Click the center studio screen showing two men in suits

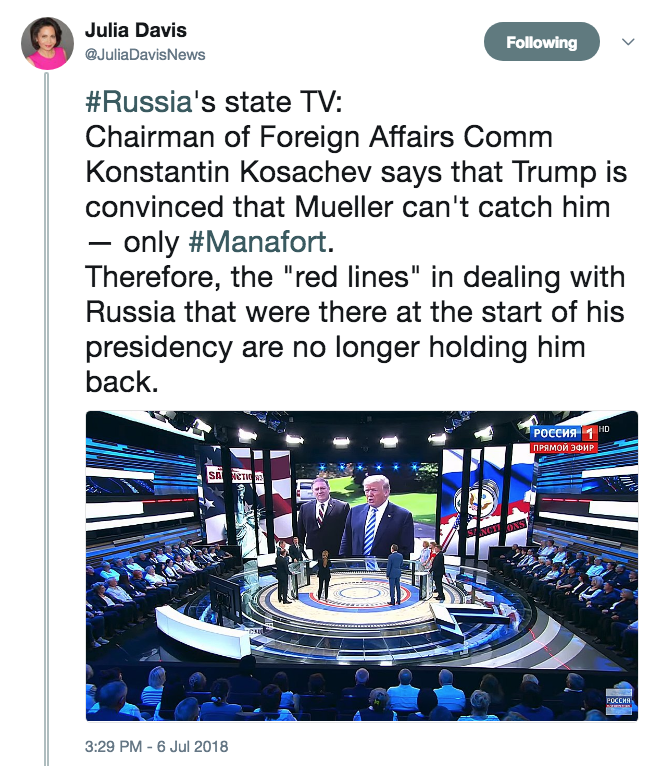point(366,511)
